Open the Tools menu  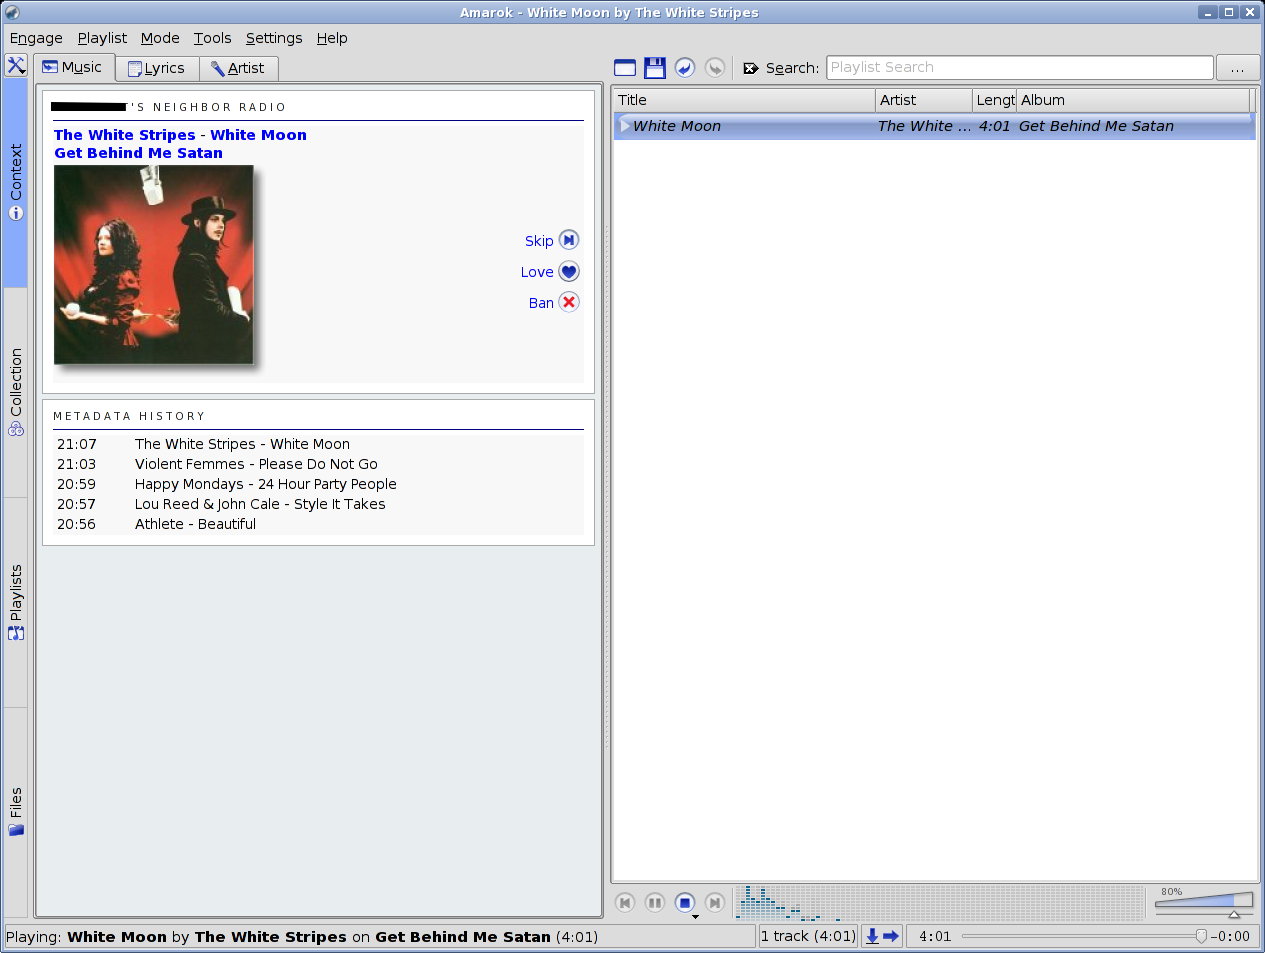tap(212, 38)
